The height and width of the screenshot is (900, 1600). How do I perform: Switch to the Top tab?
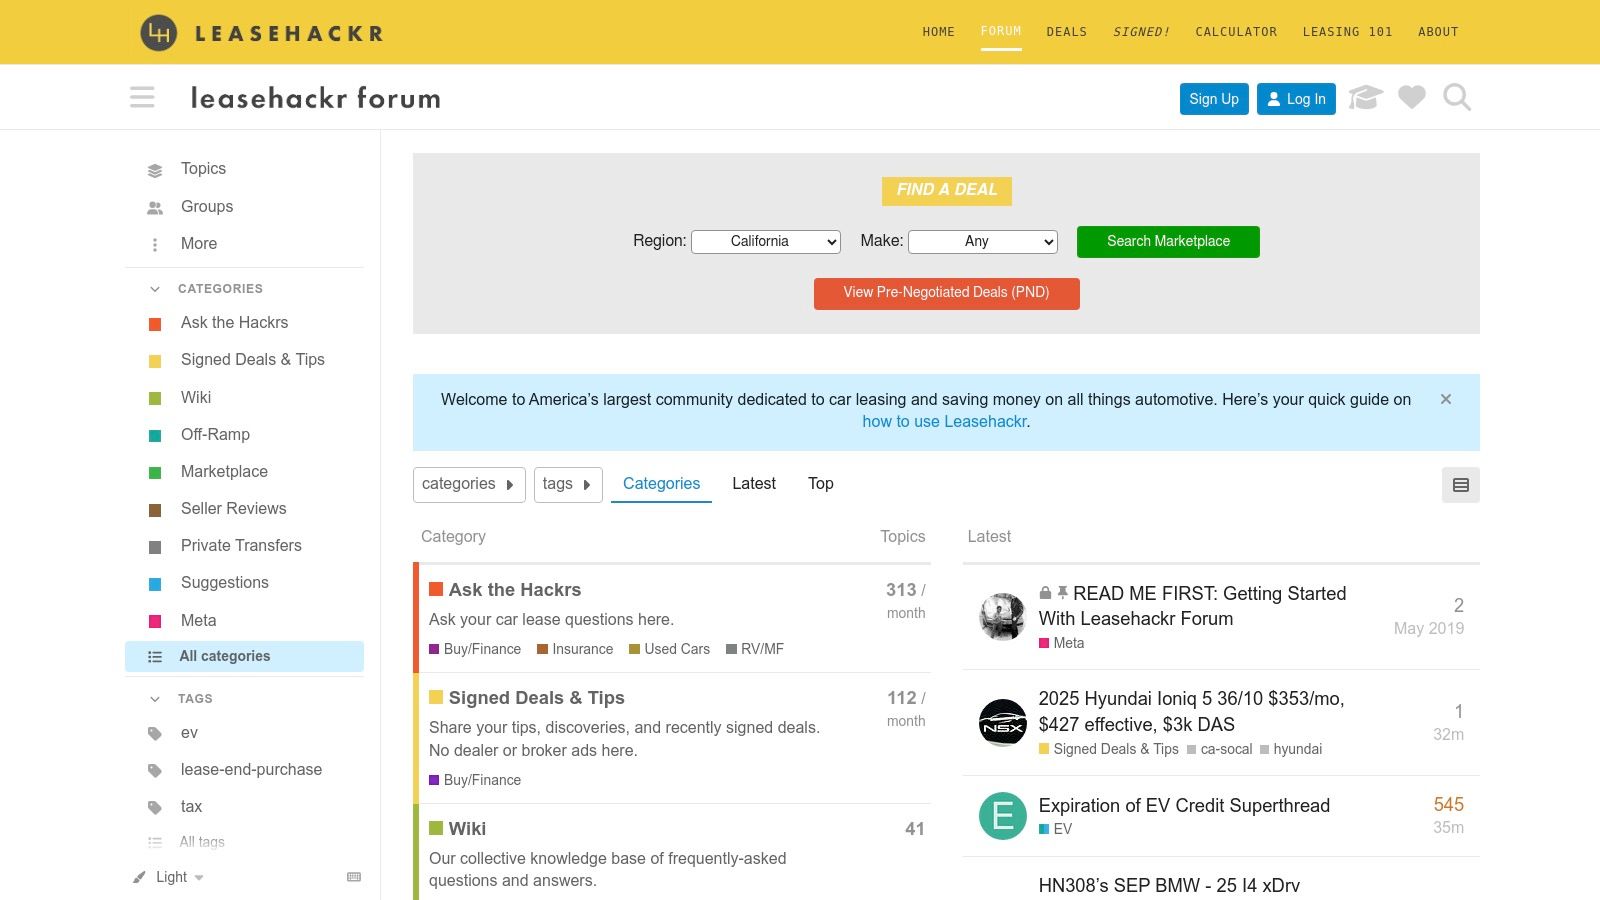point(821,484)
